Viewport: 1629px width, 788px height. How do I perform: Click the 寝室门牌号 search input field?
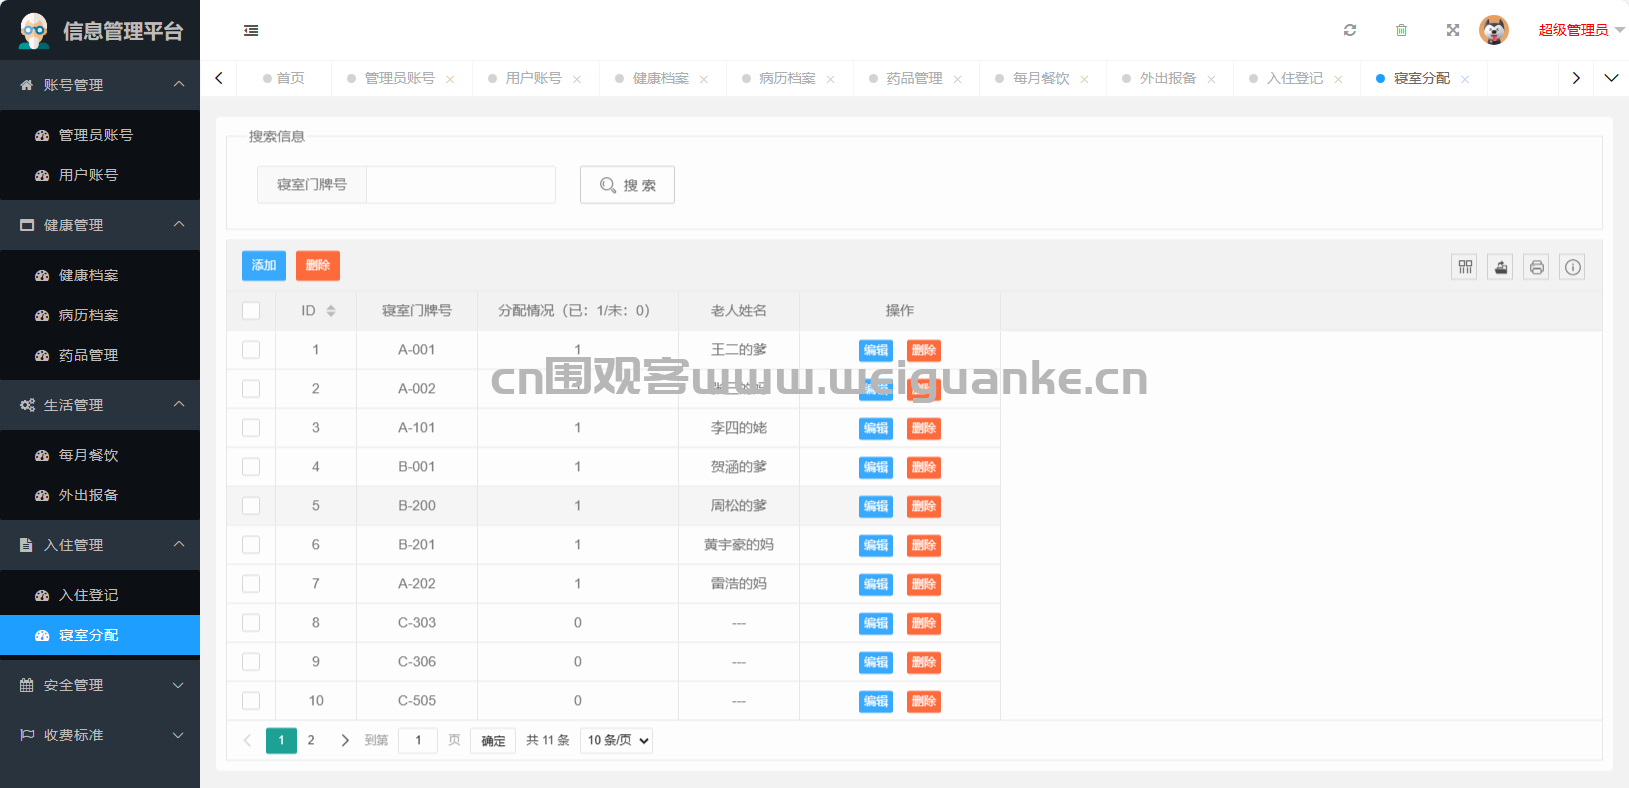point(460,185)
